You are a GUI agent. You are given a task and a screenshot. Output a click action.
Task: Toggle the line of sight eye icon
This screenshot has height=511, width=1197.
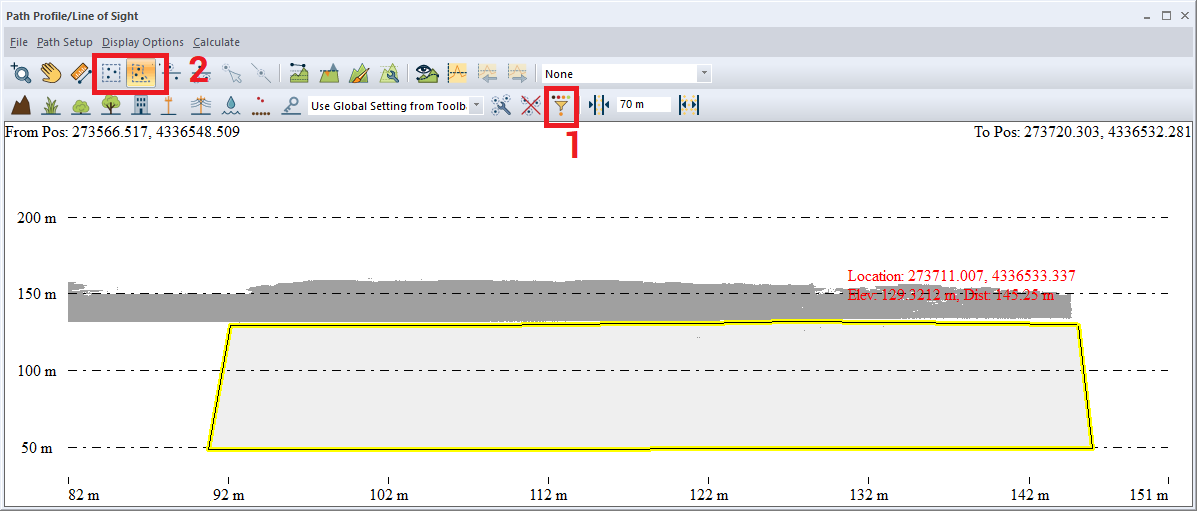tap(427, 73)
